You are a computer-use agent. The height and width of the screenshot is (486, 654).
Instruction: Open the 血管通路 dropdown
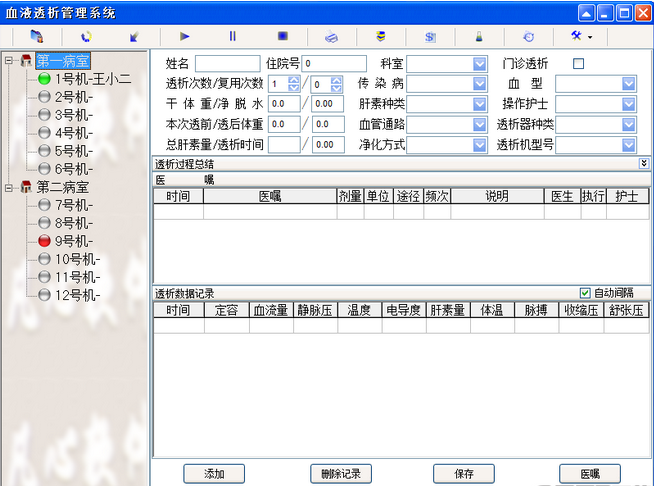pyautogui.click(x=479, y=124)
